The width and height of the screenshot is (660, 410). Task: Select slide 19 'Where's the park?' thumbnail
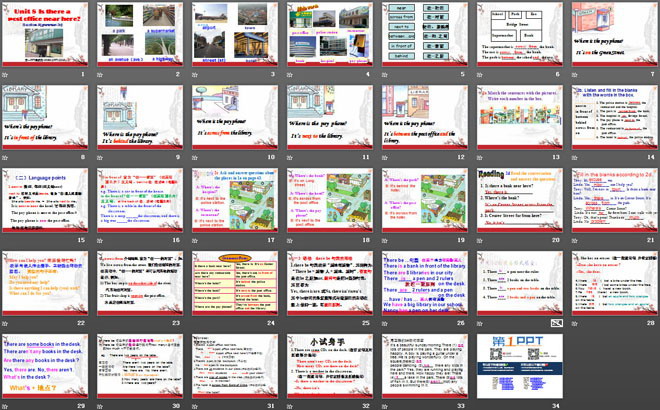pos(425,200)
